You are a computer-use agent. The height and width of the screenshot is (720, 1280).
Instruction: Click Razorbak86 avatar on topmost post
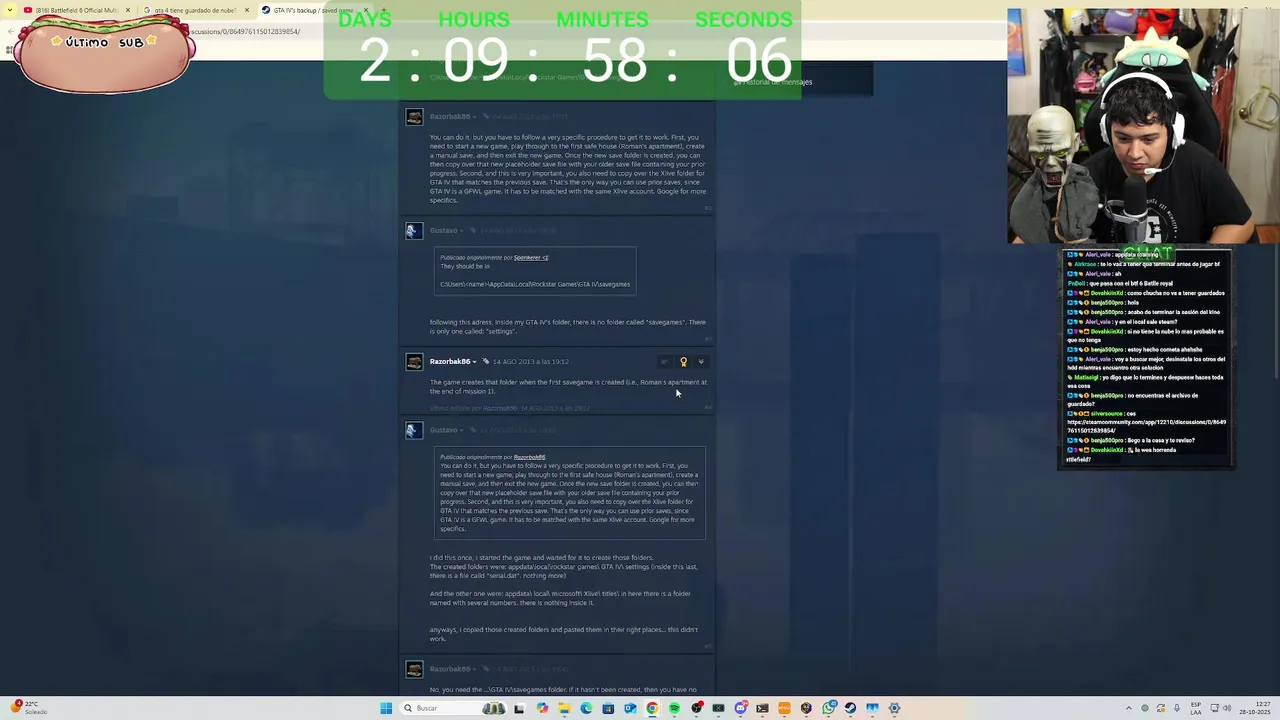point(414,117)
